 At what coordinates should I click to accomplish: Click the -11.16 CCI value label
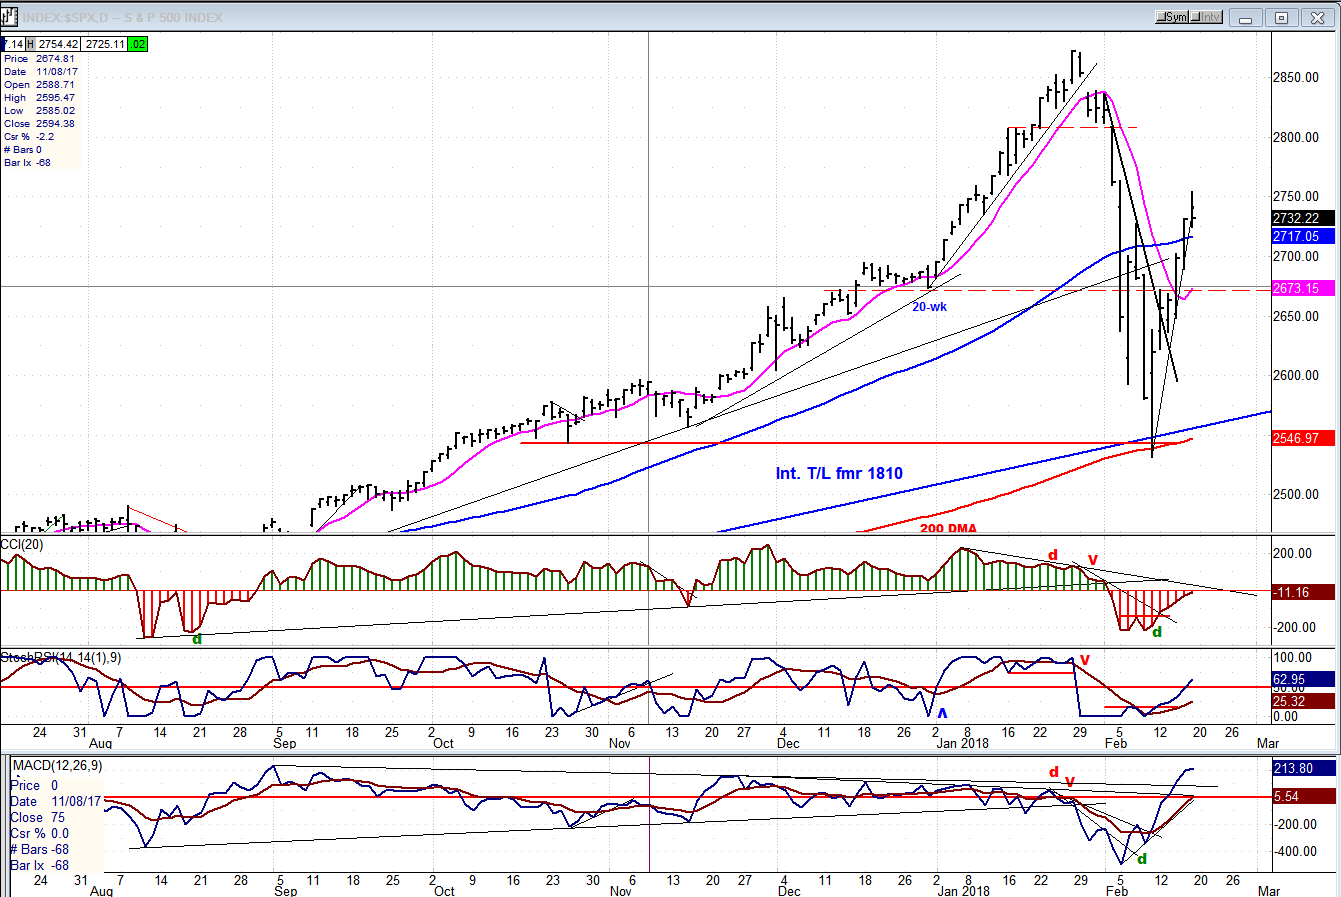click(x=1302, y=592)
